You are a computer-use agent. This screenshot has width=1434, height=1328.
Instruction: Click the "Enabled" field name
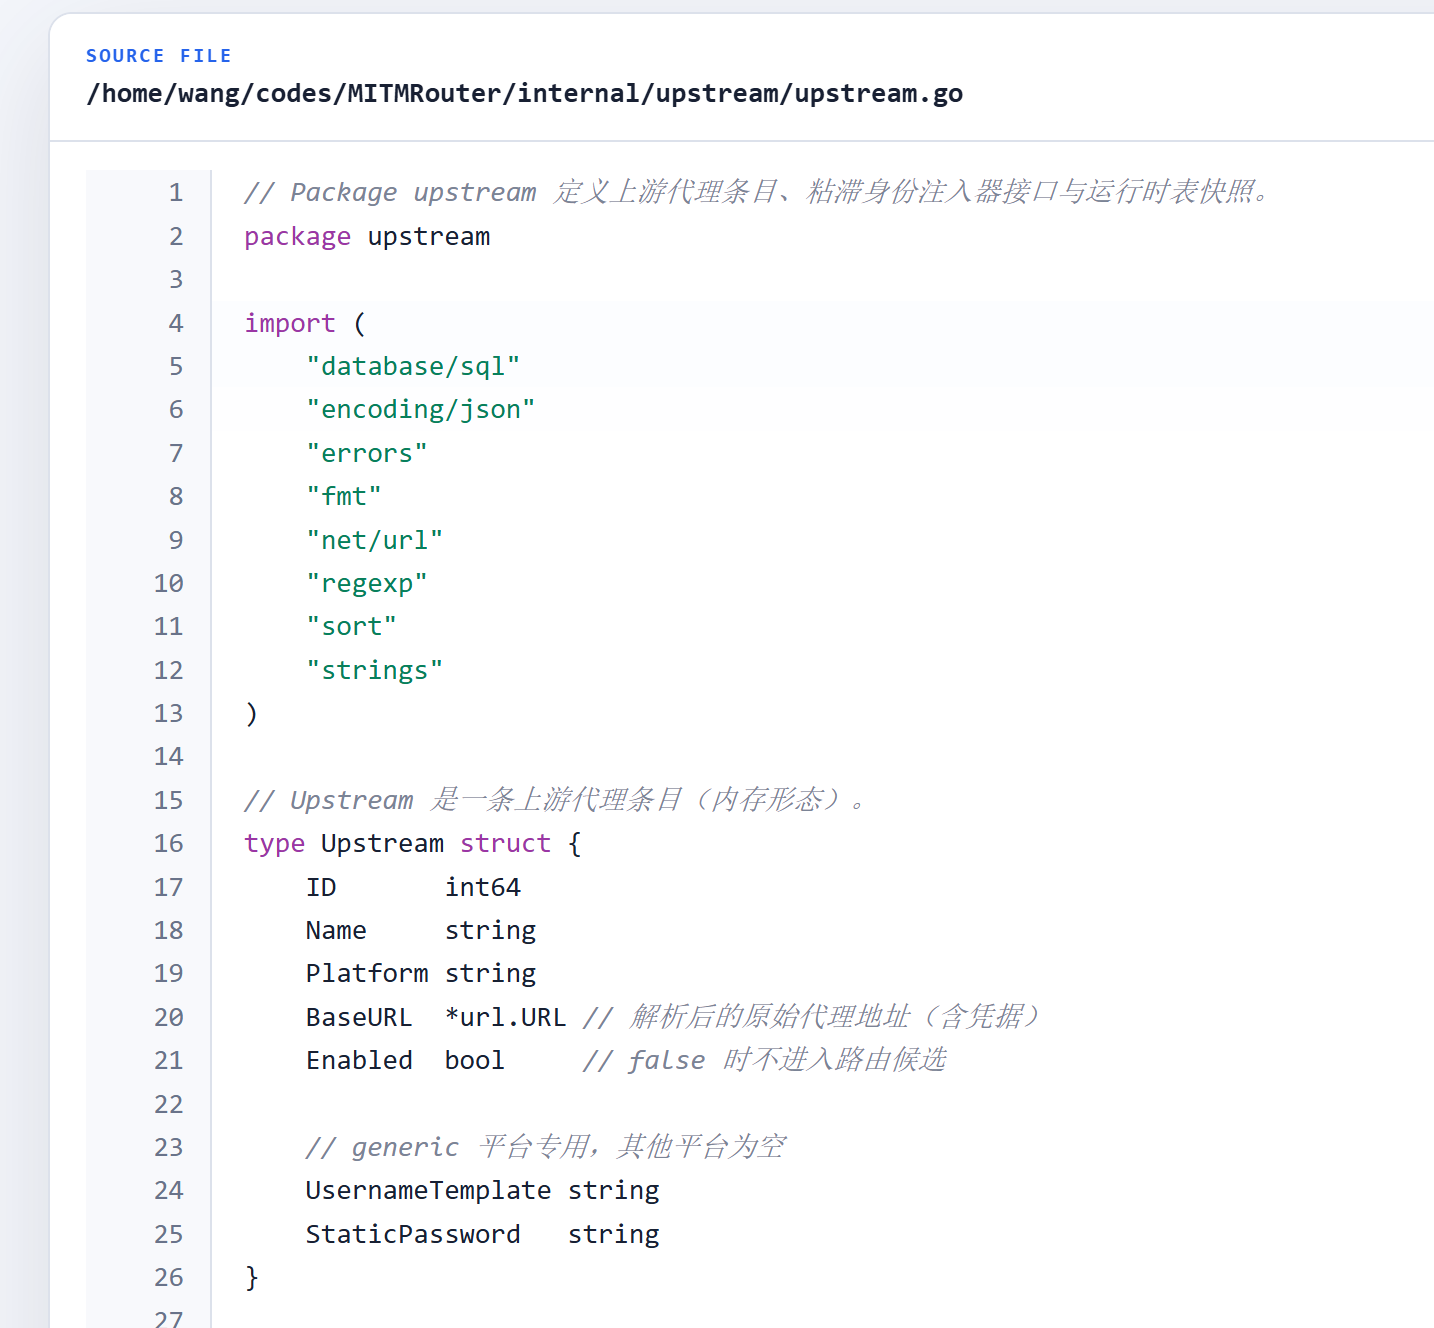pos(359,1060)
